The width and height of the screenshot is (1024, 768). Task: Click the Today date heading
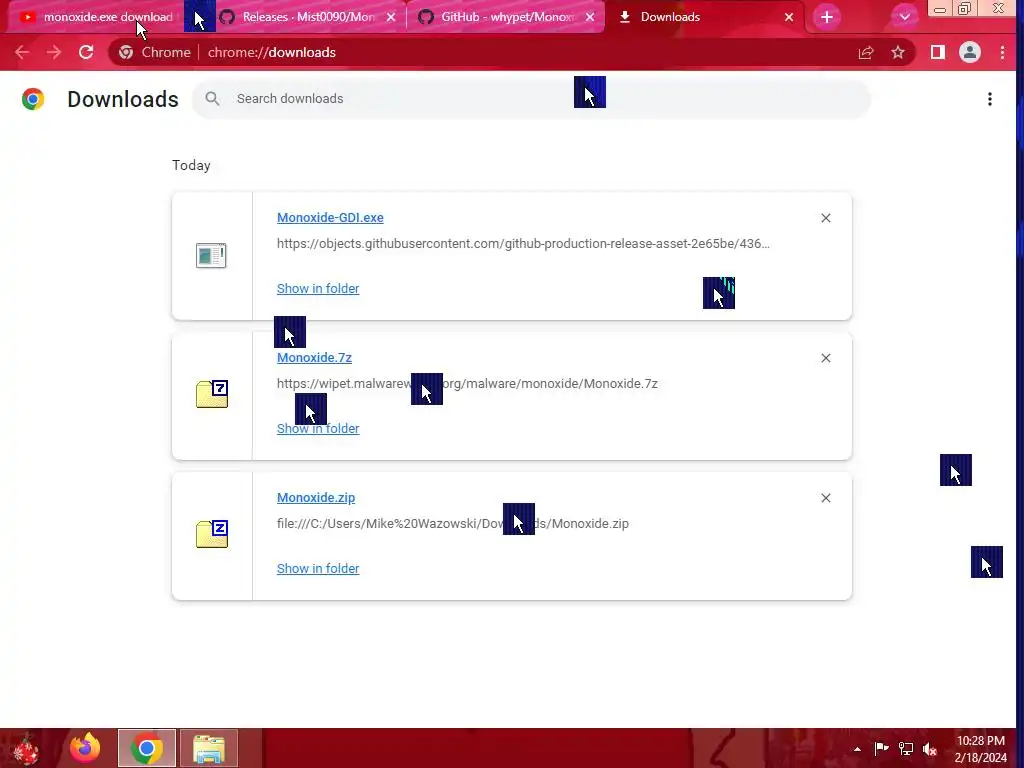click(191, 165)
